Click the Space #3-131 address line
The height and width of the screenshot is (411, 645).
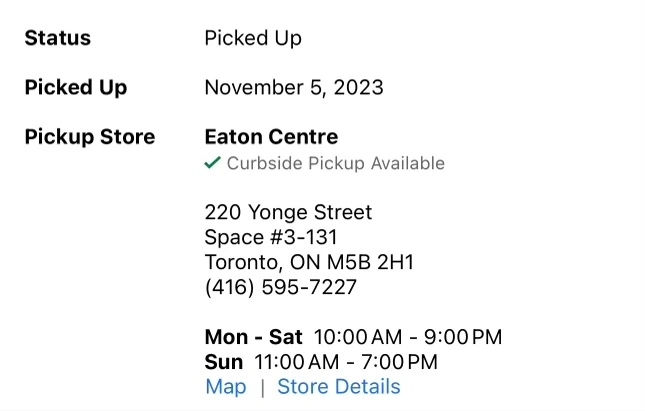tap(270, 237)
